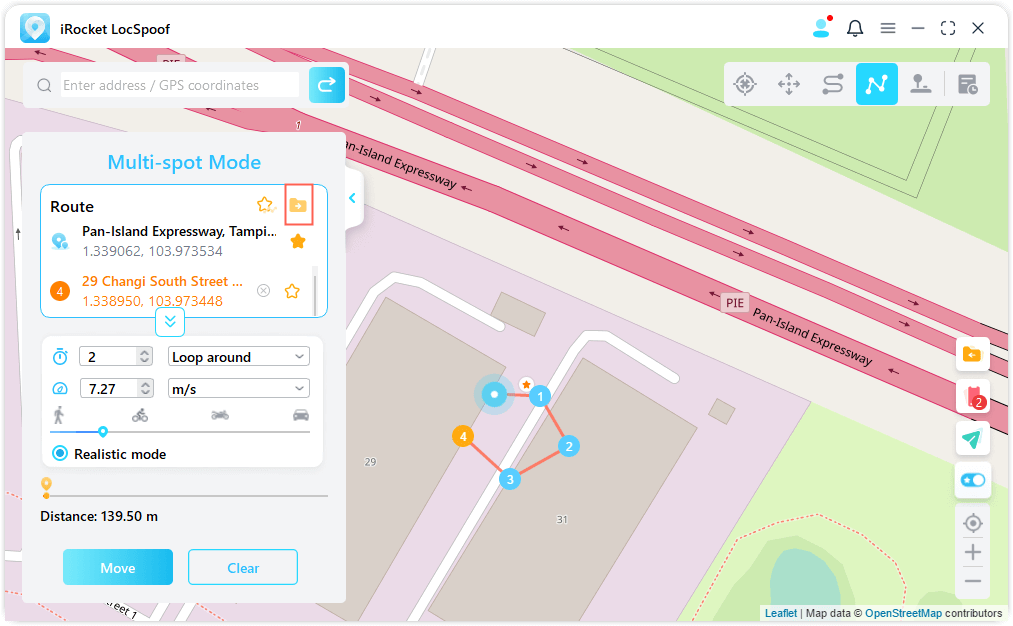The width and height of the screenshot is (1013, 626).
Task: Remove the 29 Changi South Street waypoint
Action: click(263, 291)
